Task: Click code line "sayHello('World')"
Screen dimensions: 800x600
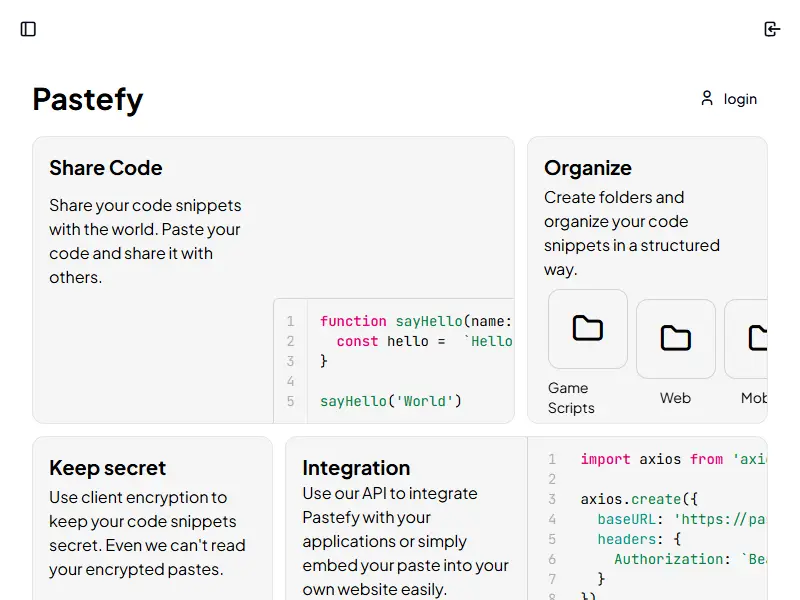Action: [x=391, y=401]
